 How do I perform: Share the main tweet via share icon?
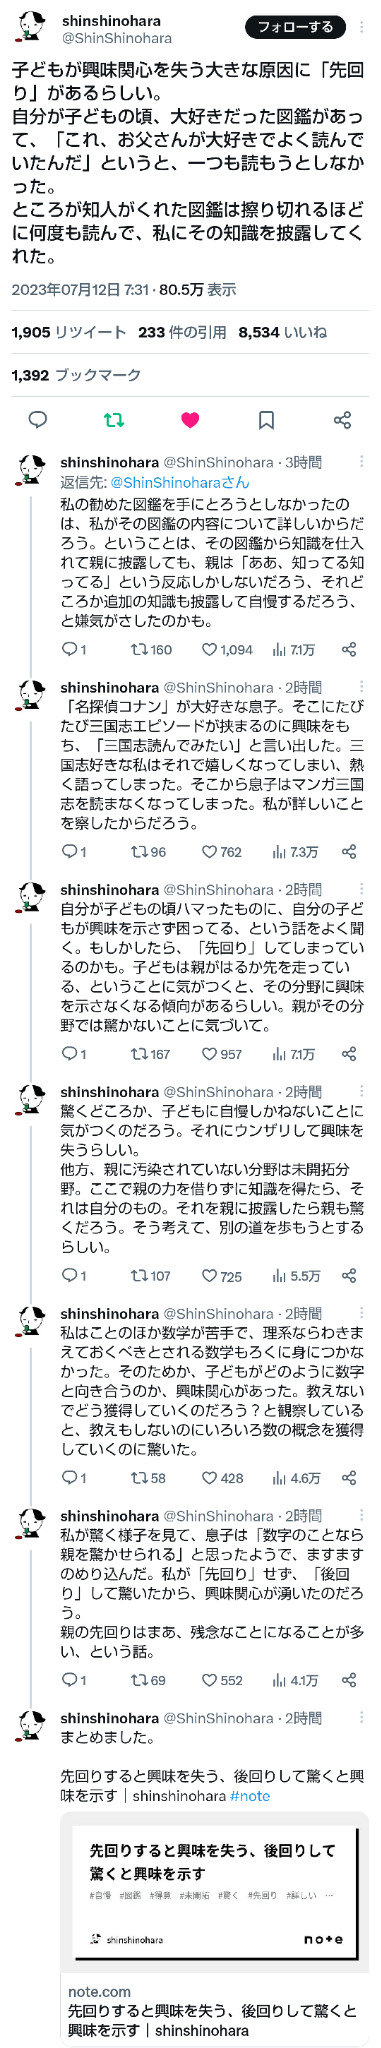click(x=342, y=420)
